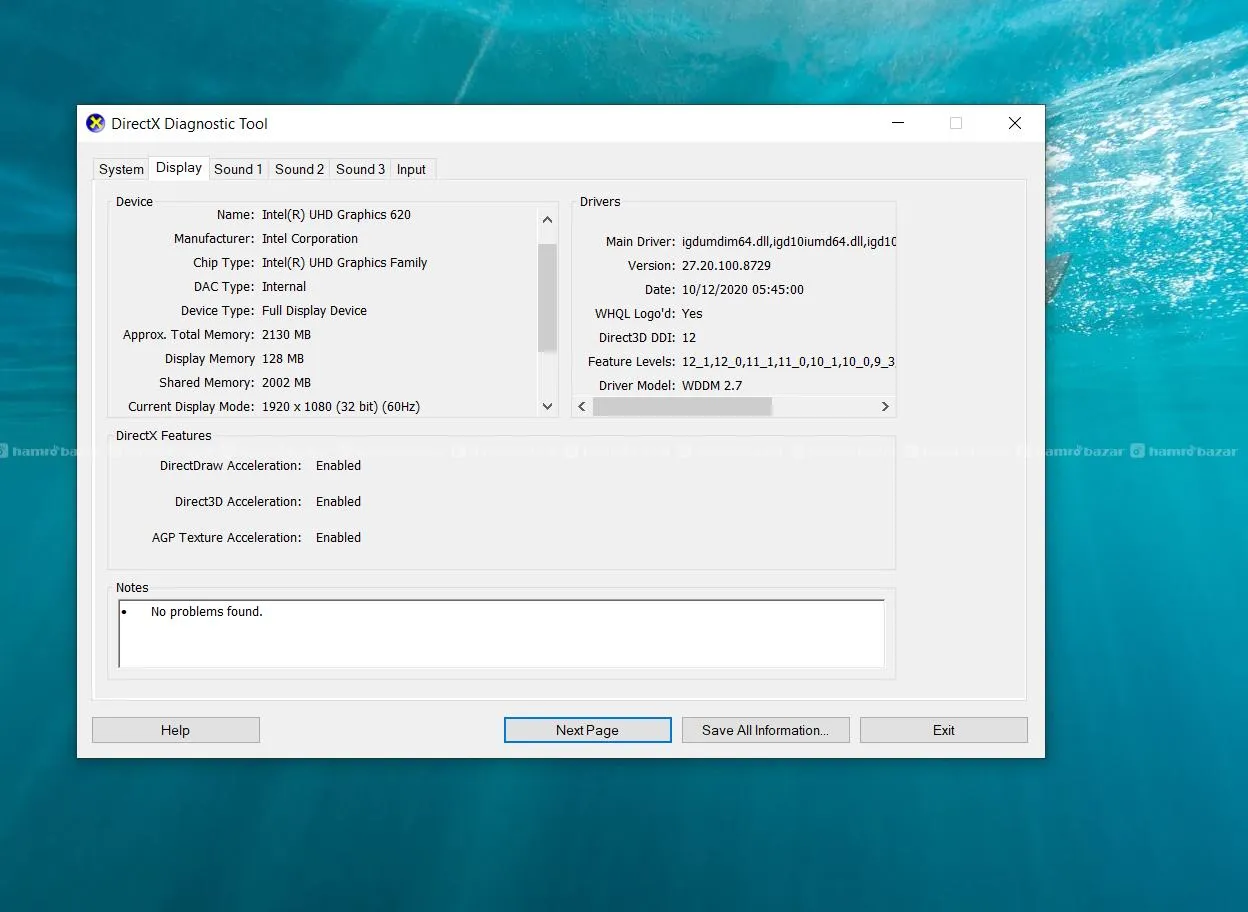Close the DirectX Diagnostic Tool window
Image resolution: width=1248 pixels, height=912 pixels.
(1014, 123)
